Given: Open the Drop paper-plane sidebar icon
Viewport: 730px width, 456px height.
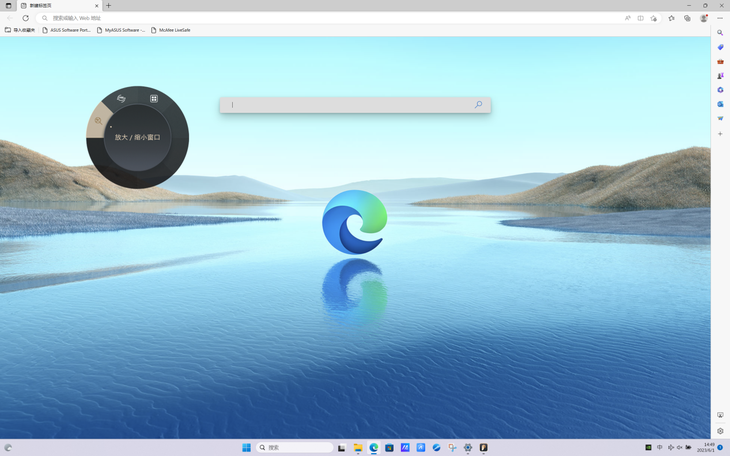Looking at the screenshot, I should click(x=720, y=118).
